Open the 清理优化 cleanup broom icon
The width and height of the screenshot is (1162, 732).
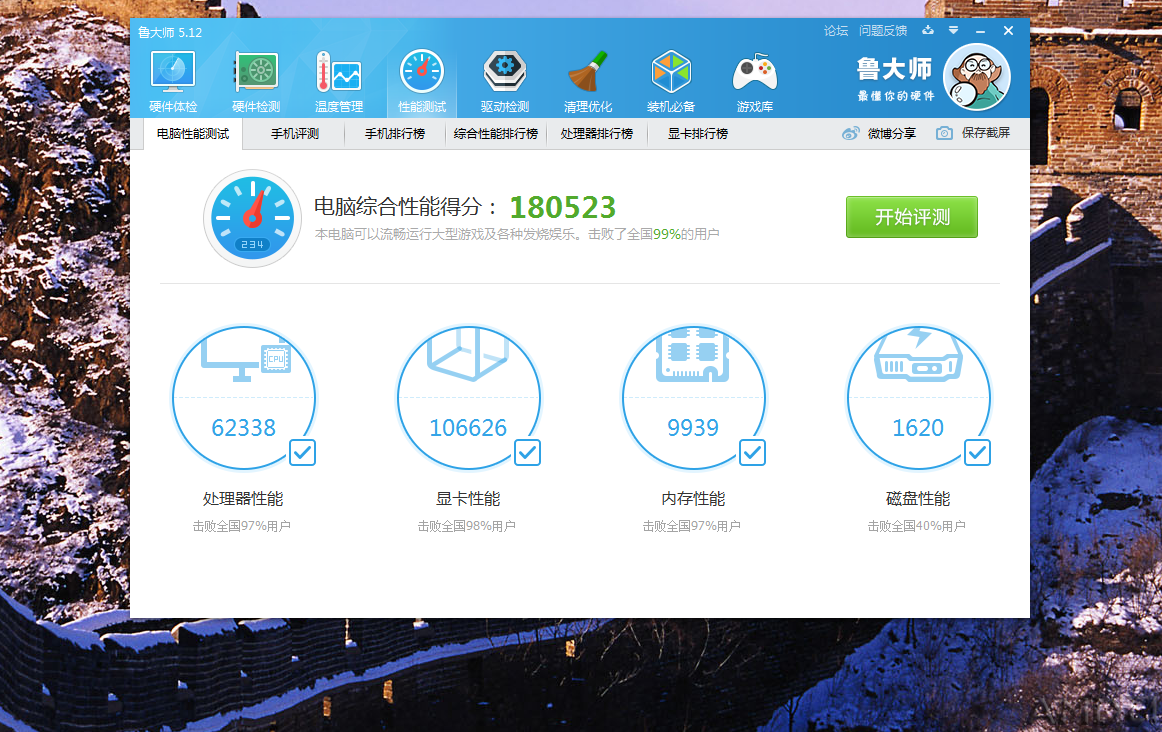pyautogui.click(x=588, y=72)
